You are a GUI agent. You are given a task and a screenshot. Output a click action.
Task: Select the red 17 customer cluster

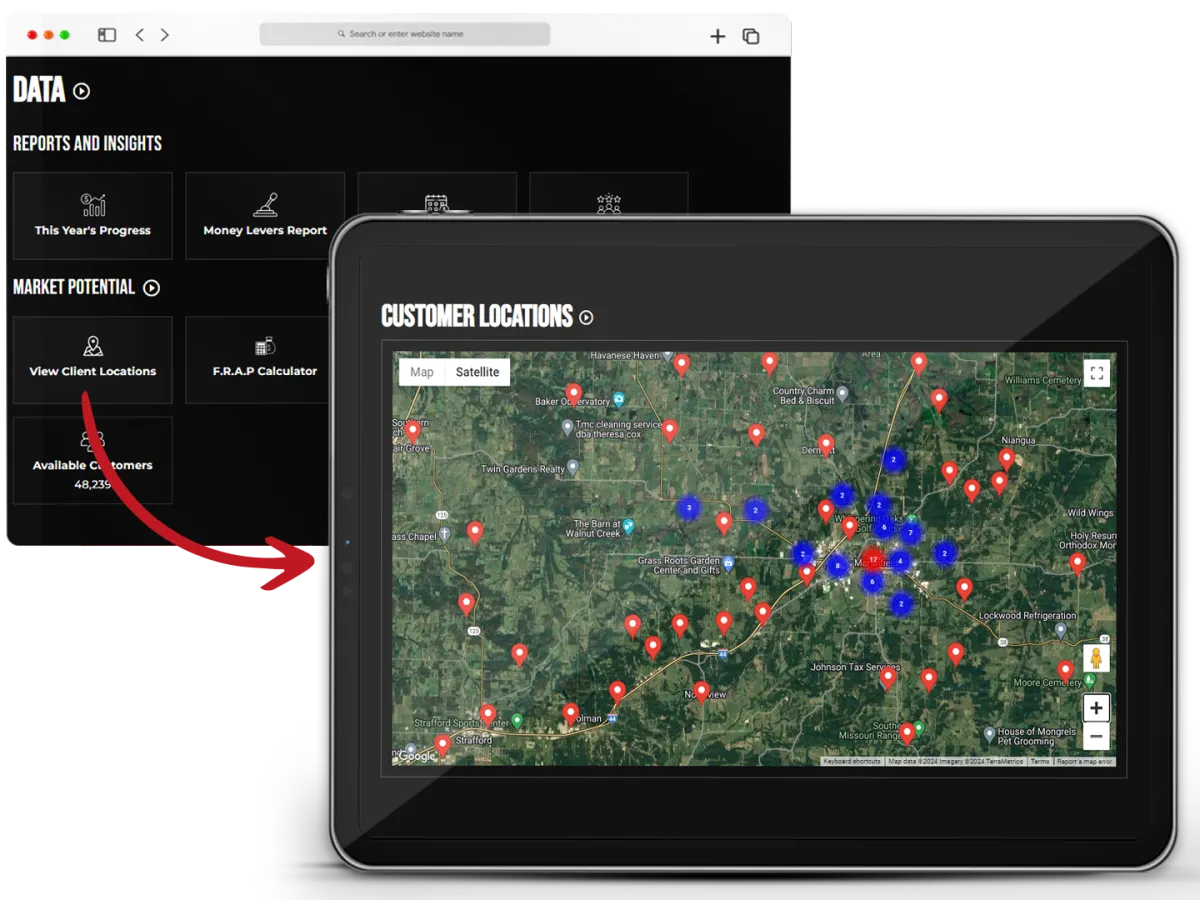873,558
